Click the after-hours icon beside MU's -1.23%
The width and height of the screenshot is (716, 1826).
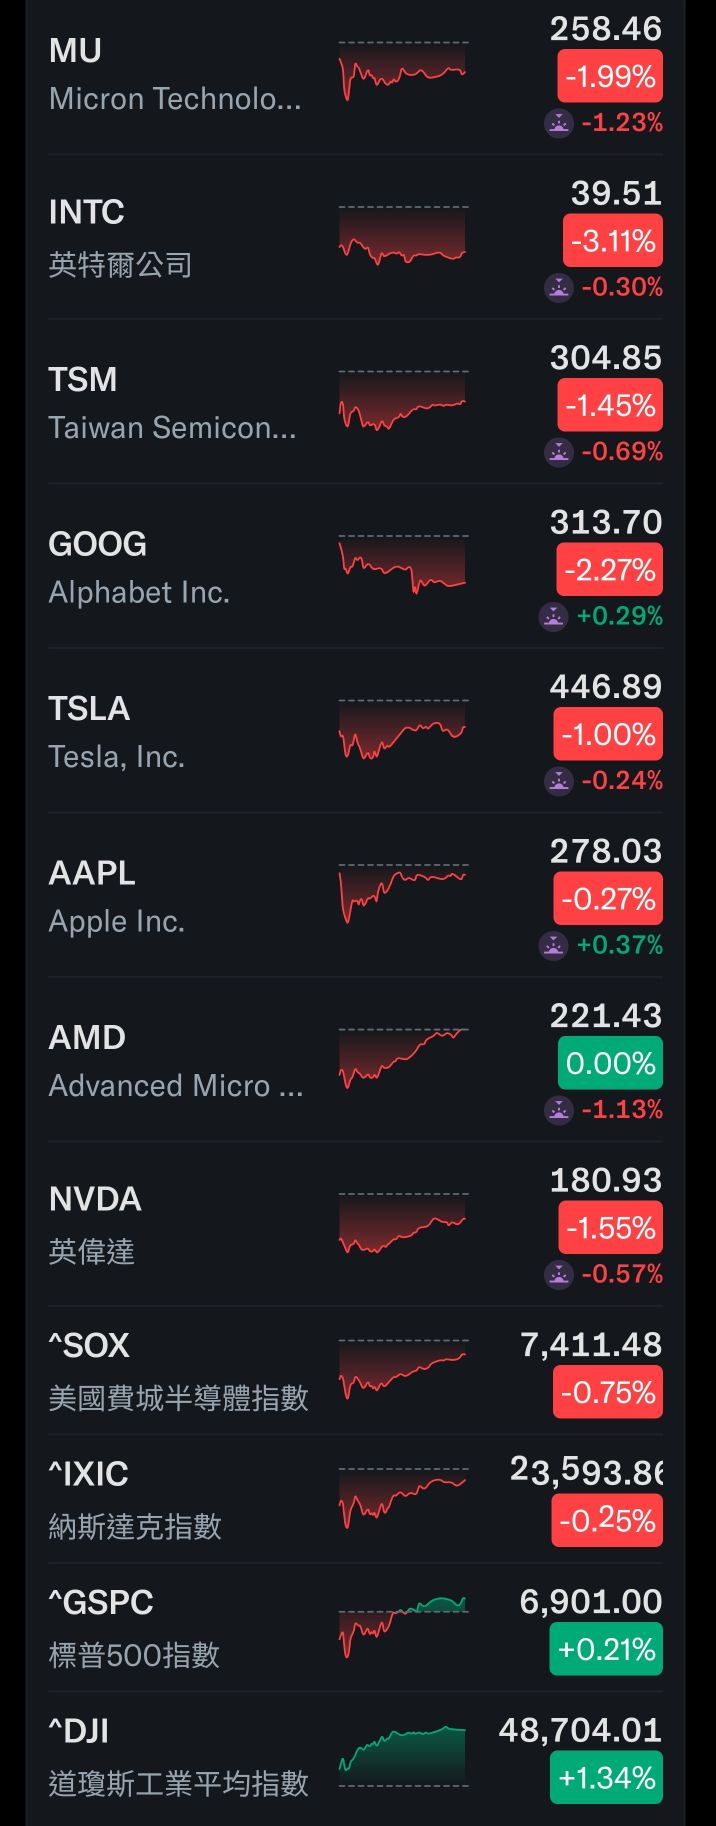pyautogui.click(x=558, y=123)
